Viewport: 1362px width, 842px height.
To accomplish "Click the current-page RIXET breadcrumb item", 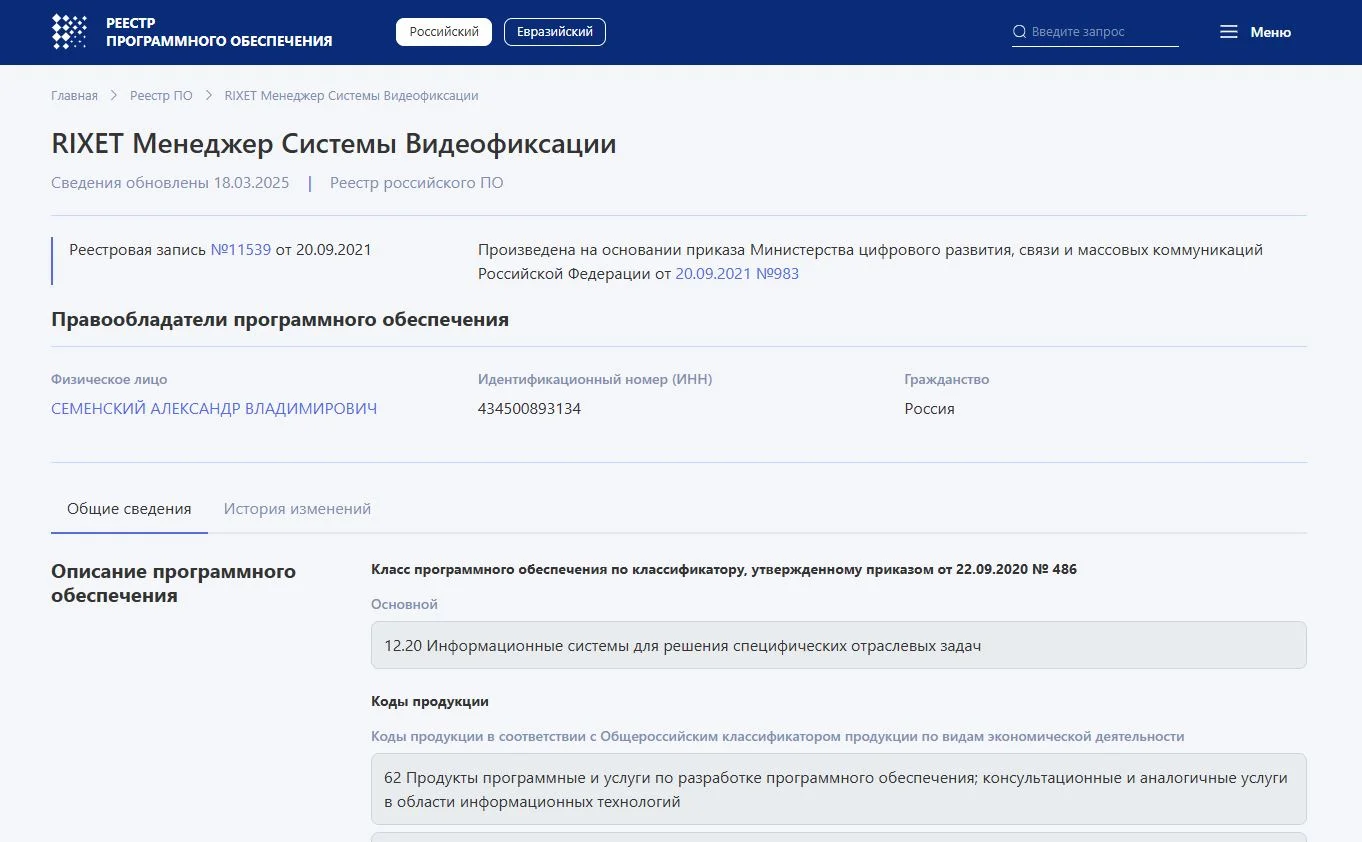I will point(351,96).
